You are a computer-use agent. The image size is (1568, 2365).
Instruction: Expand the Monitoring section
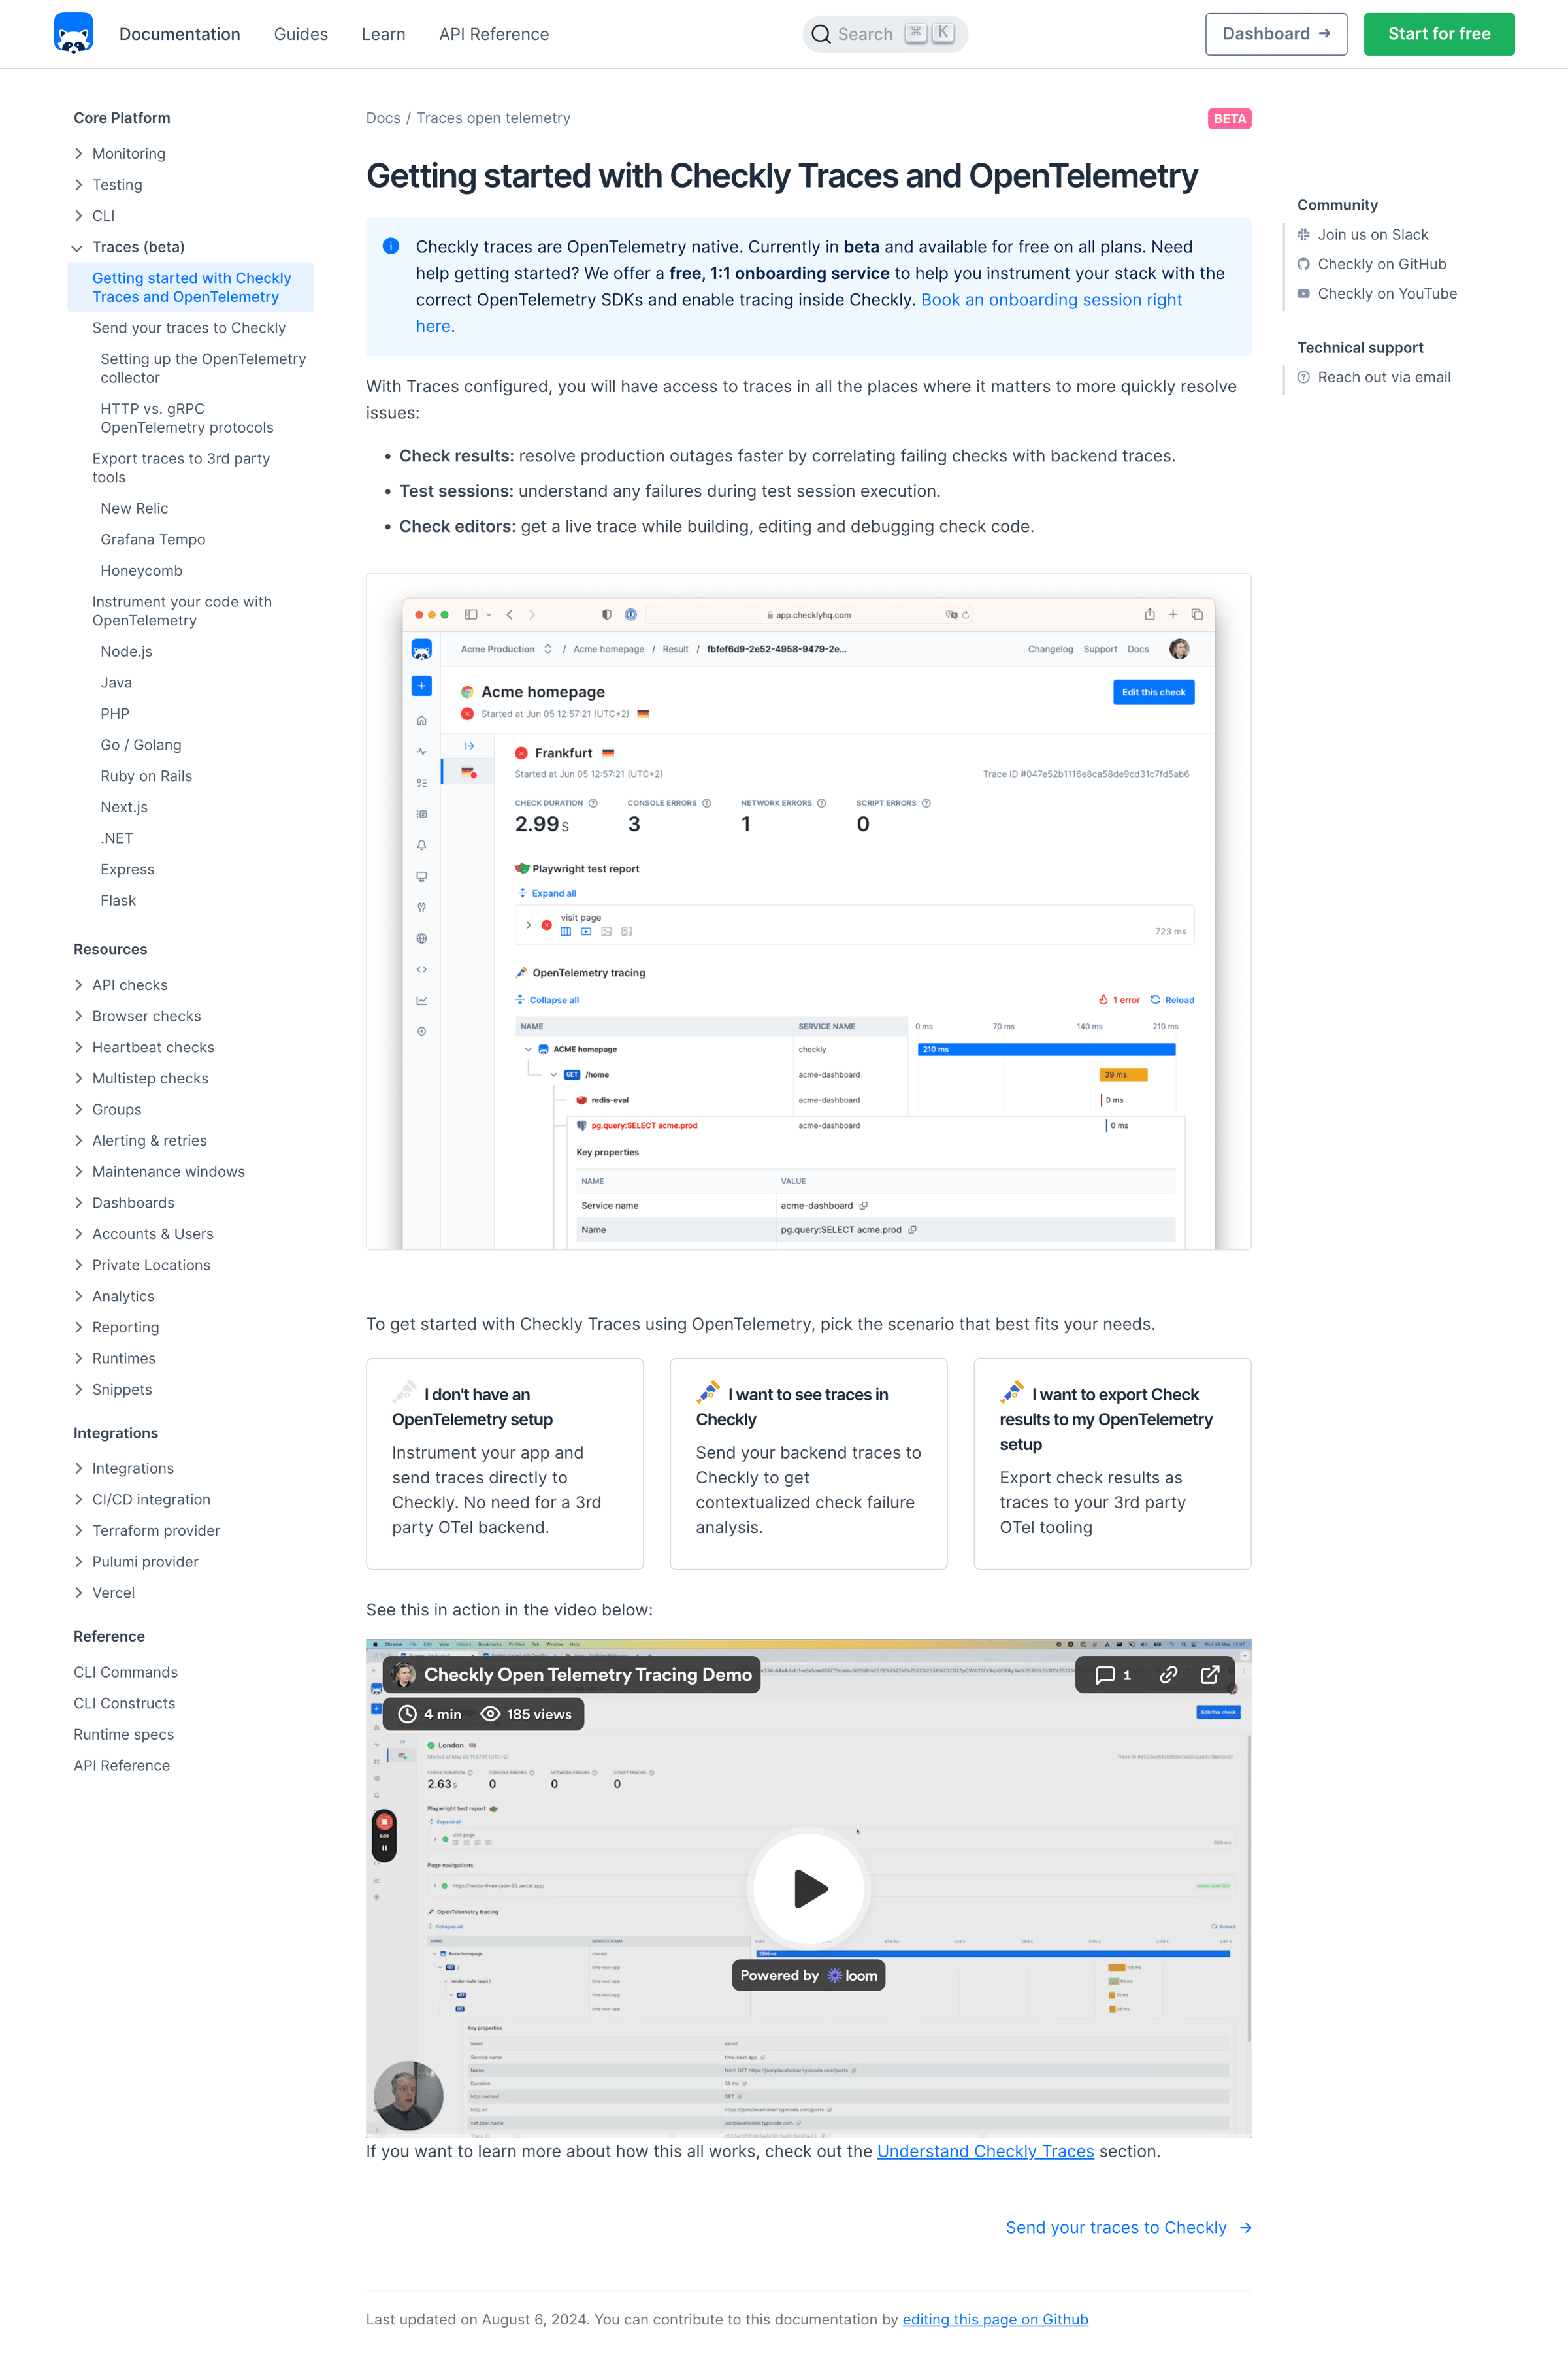79,154
